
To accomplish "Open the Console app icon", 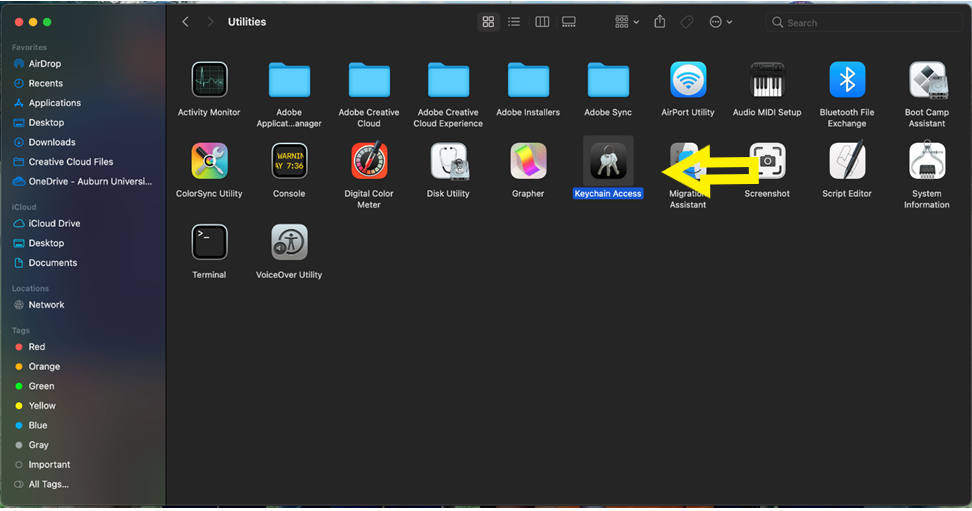I will pyautogui.click(x=289, y=161).
